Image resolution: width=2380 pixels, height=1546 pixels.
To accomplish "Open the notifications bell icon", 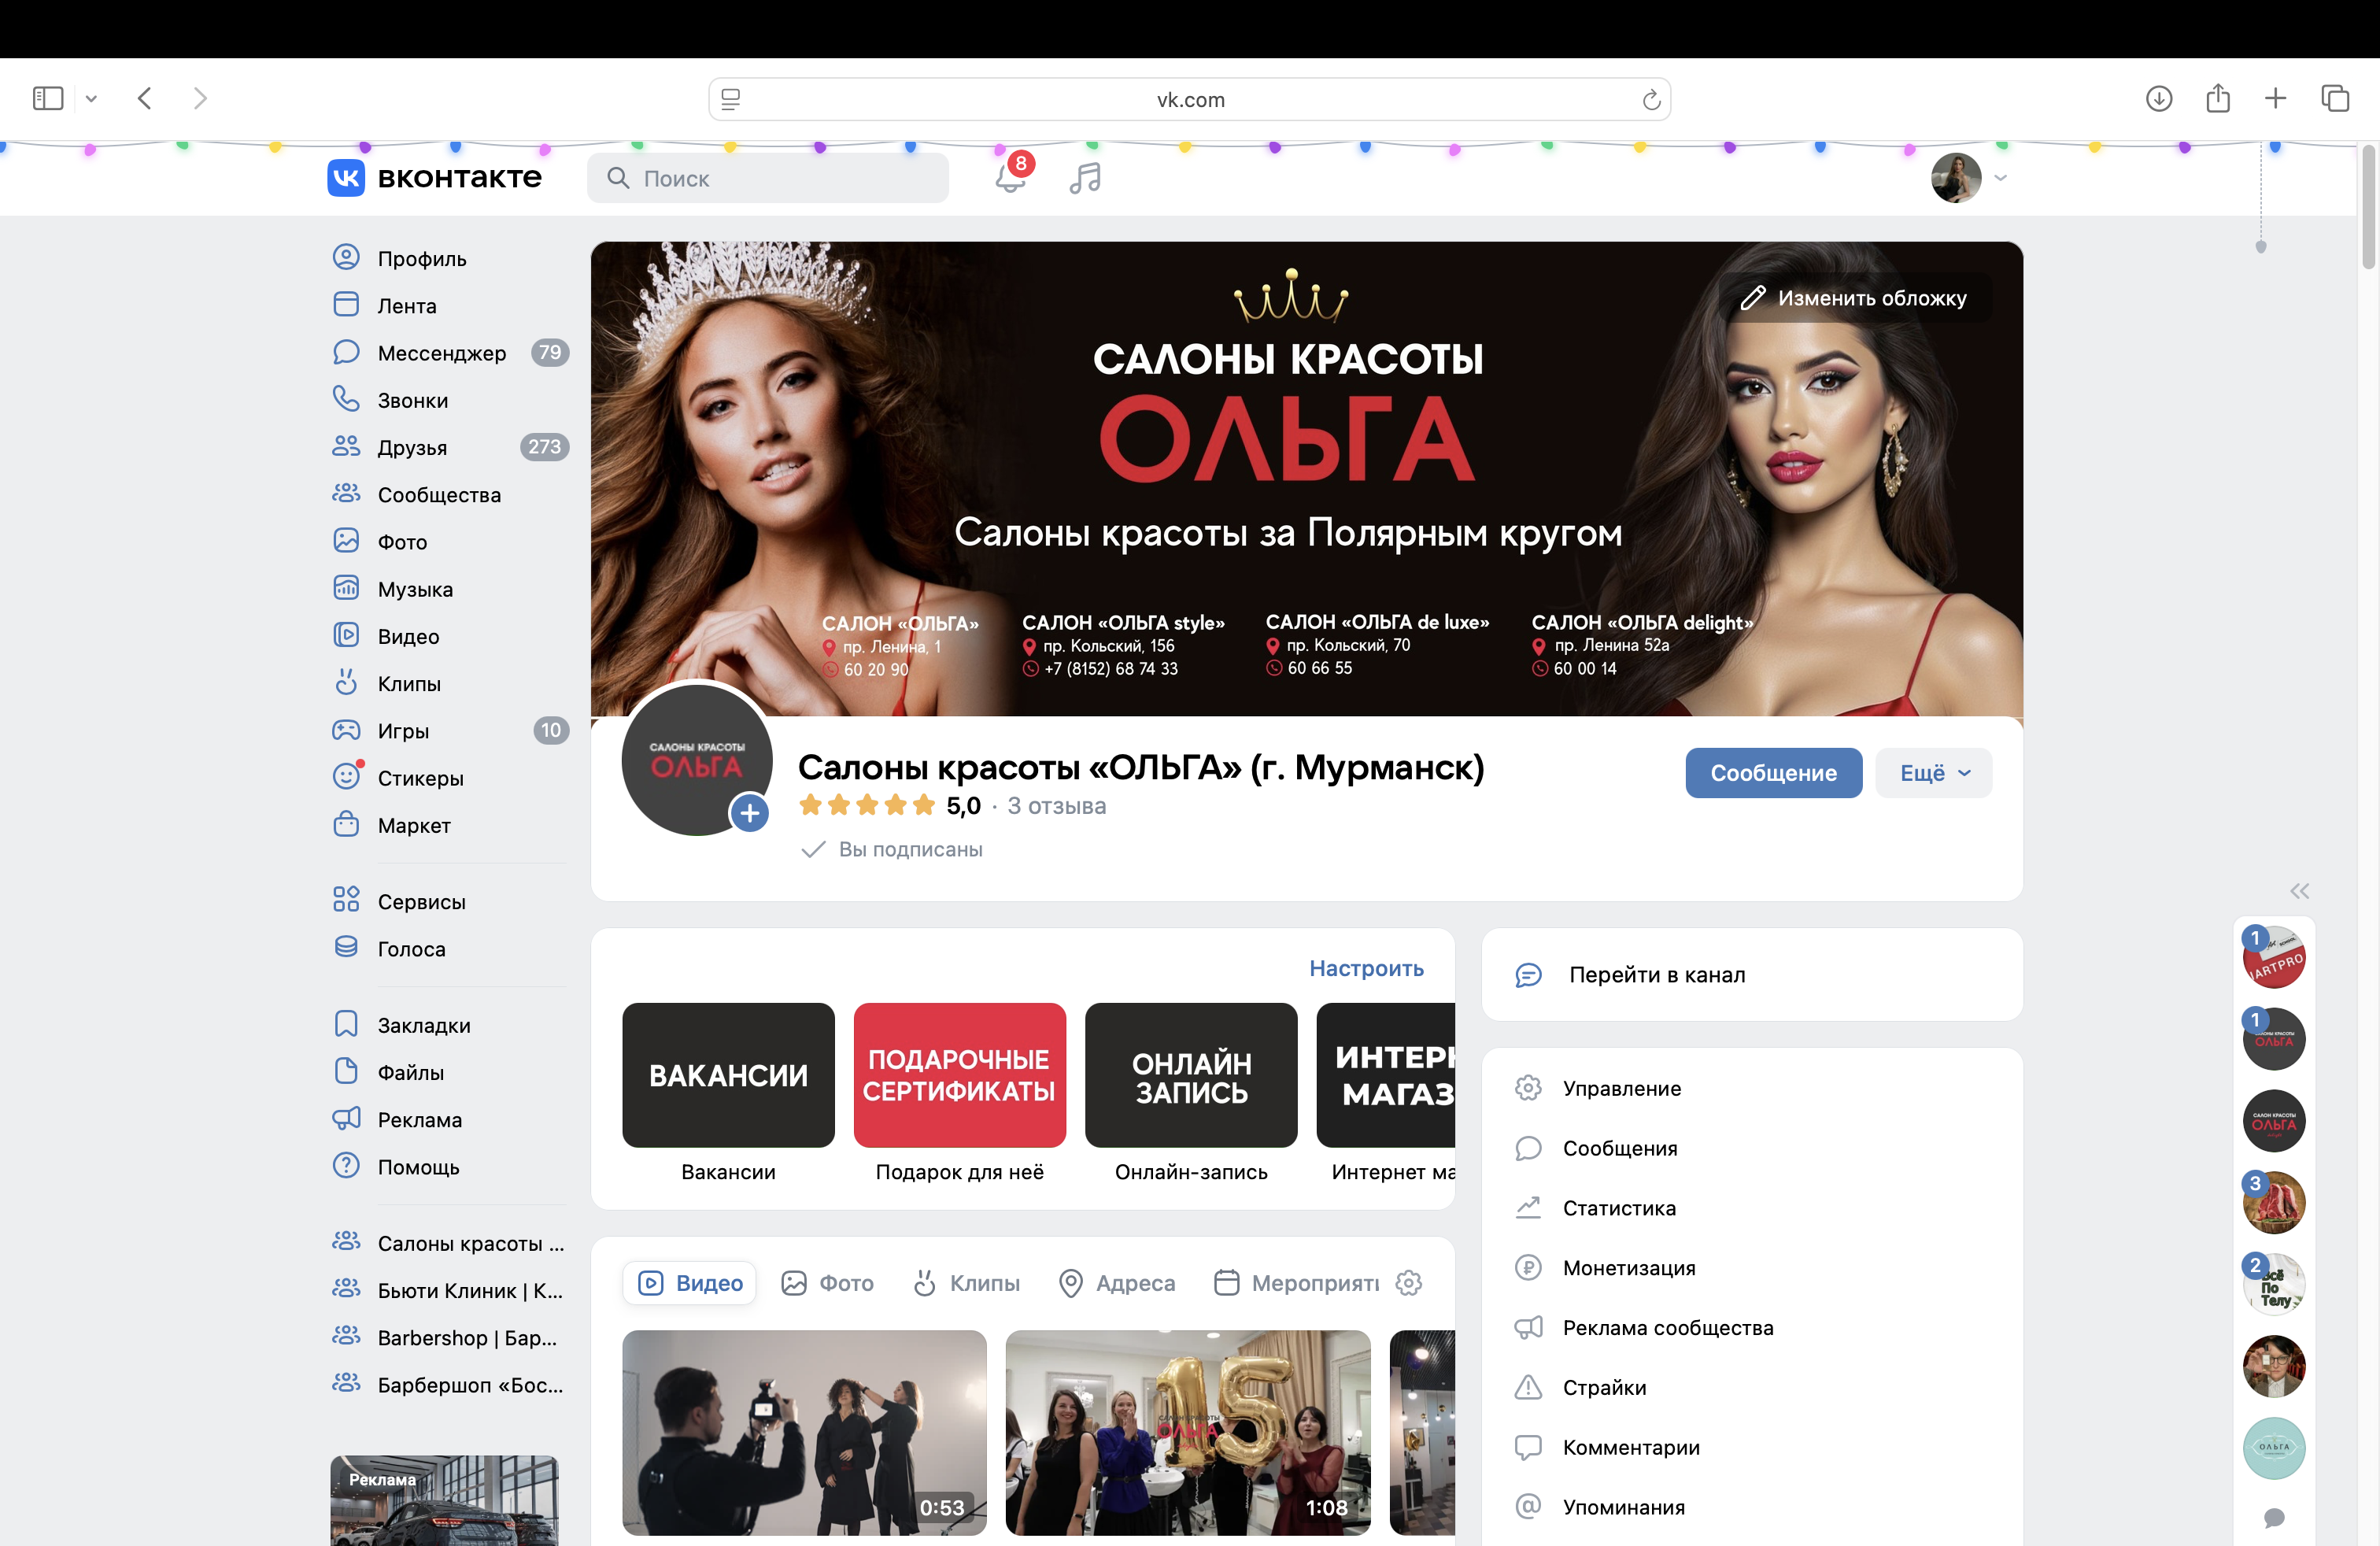I will click(1010, 178).
